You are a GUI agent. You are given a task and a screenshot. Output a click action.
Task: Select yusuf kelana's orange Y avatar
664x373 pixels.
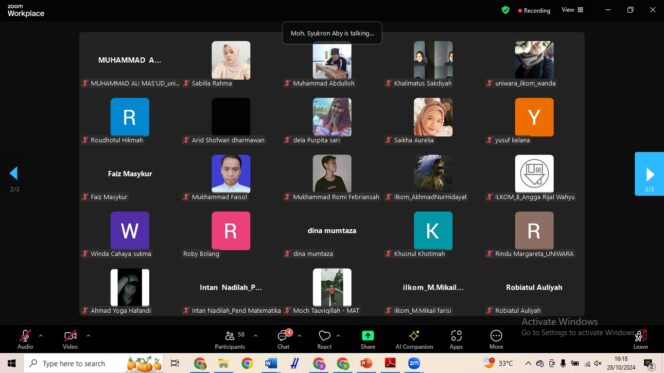(x=534, y=117)
